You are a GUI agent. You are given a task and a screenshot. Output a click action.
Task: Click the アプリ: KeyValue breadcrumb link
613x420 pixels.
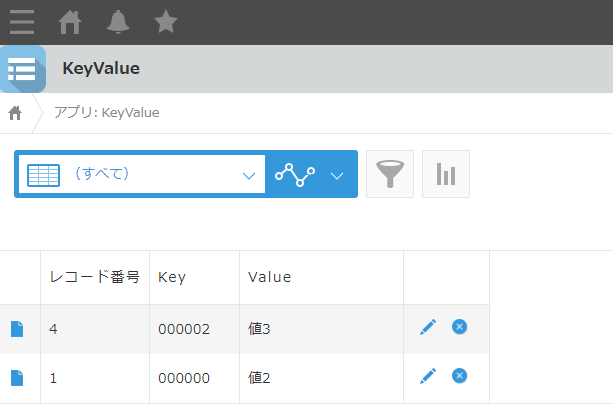[x=106, y=113]
